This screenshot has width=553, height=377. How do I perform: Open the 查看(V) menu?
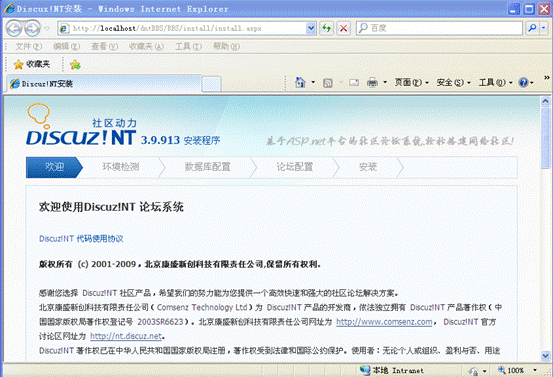pyautogui.click(x=104, y=46)
